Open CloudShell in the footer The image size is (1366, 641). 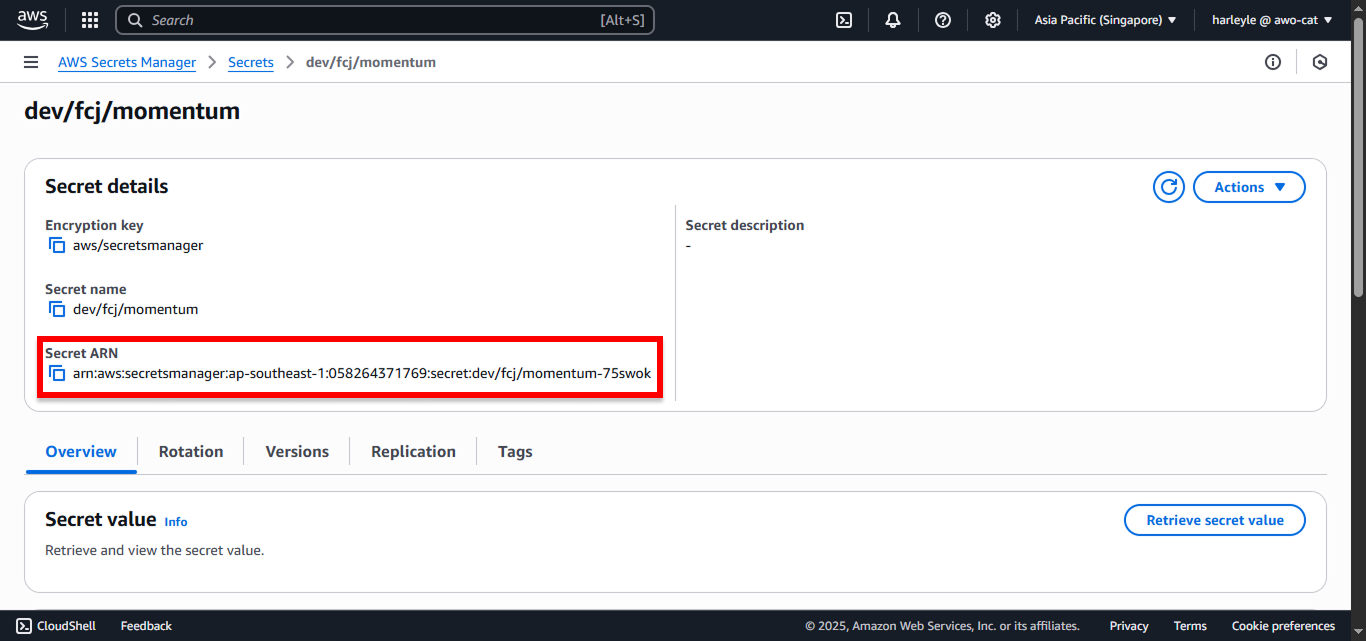tap(56, 626)
